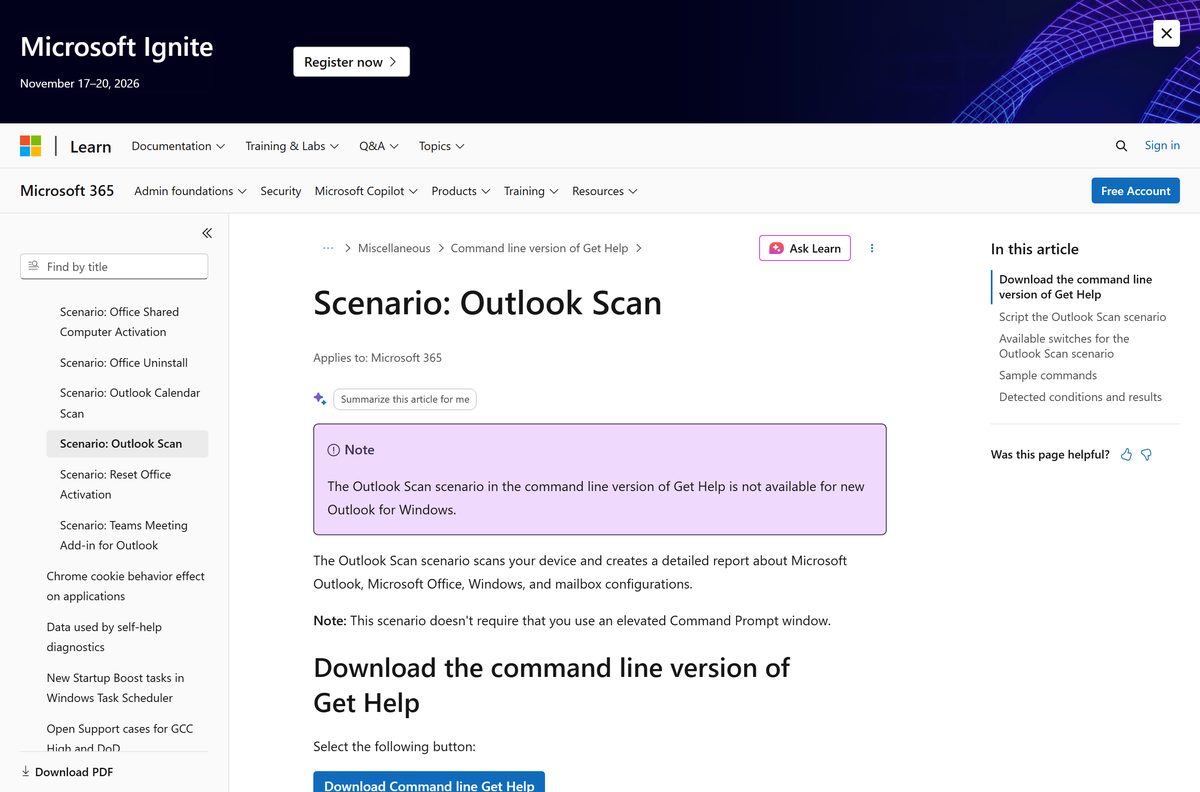Click the Download PDF link
This screenshot has width=1200, height=792.
[x=67, y=772]
